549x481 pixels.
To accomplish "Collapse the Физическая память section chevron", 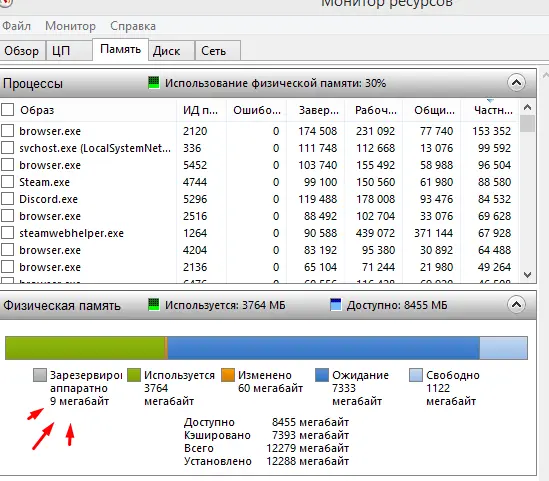I will click(x=516, y=305).
